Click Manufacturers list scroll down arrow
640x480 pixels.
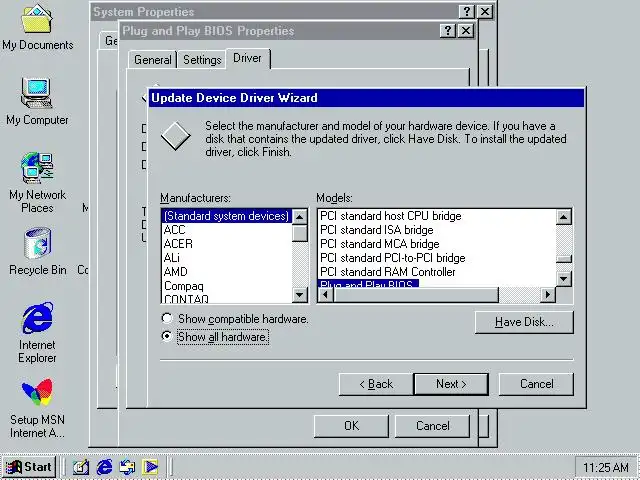point(300,295)
